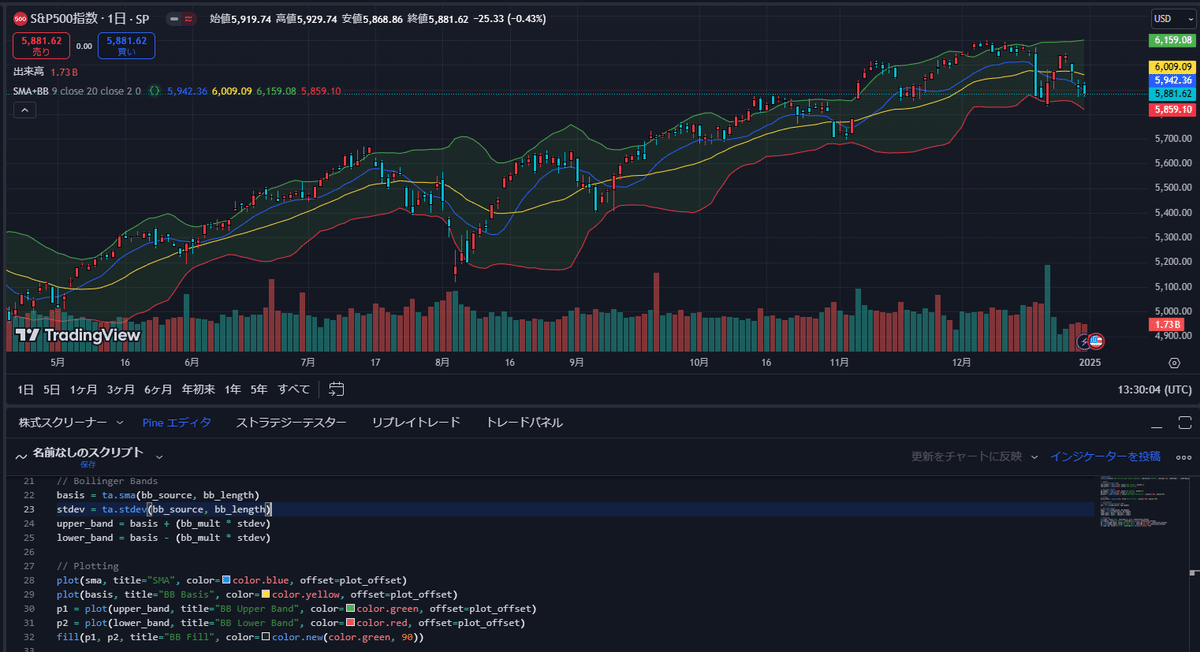Select the 6ヶ月 time range
The image size is (1200, 652).
[x=158, y=389]
